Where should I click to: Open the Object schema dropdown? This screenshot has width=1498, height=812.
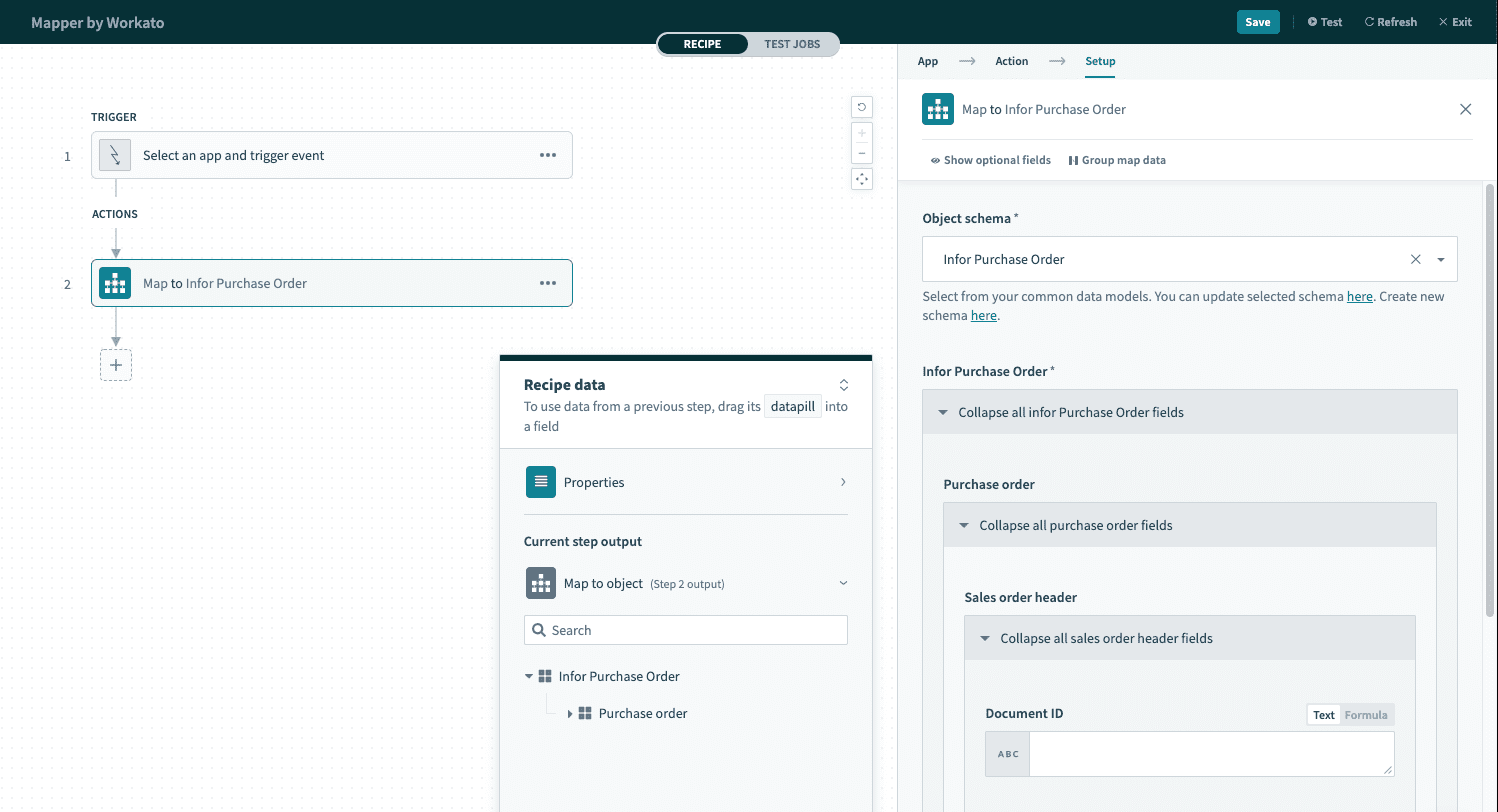click(1441, 259)
